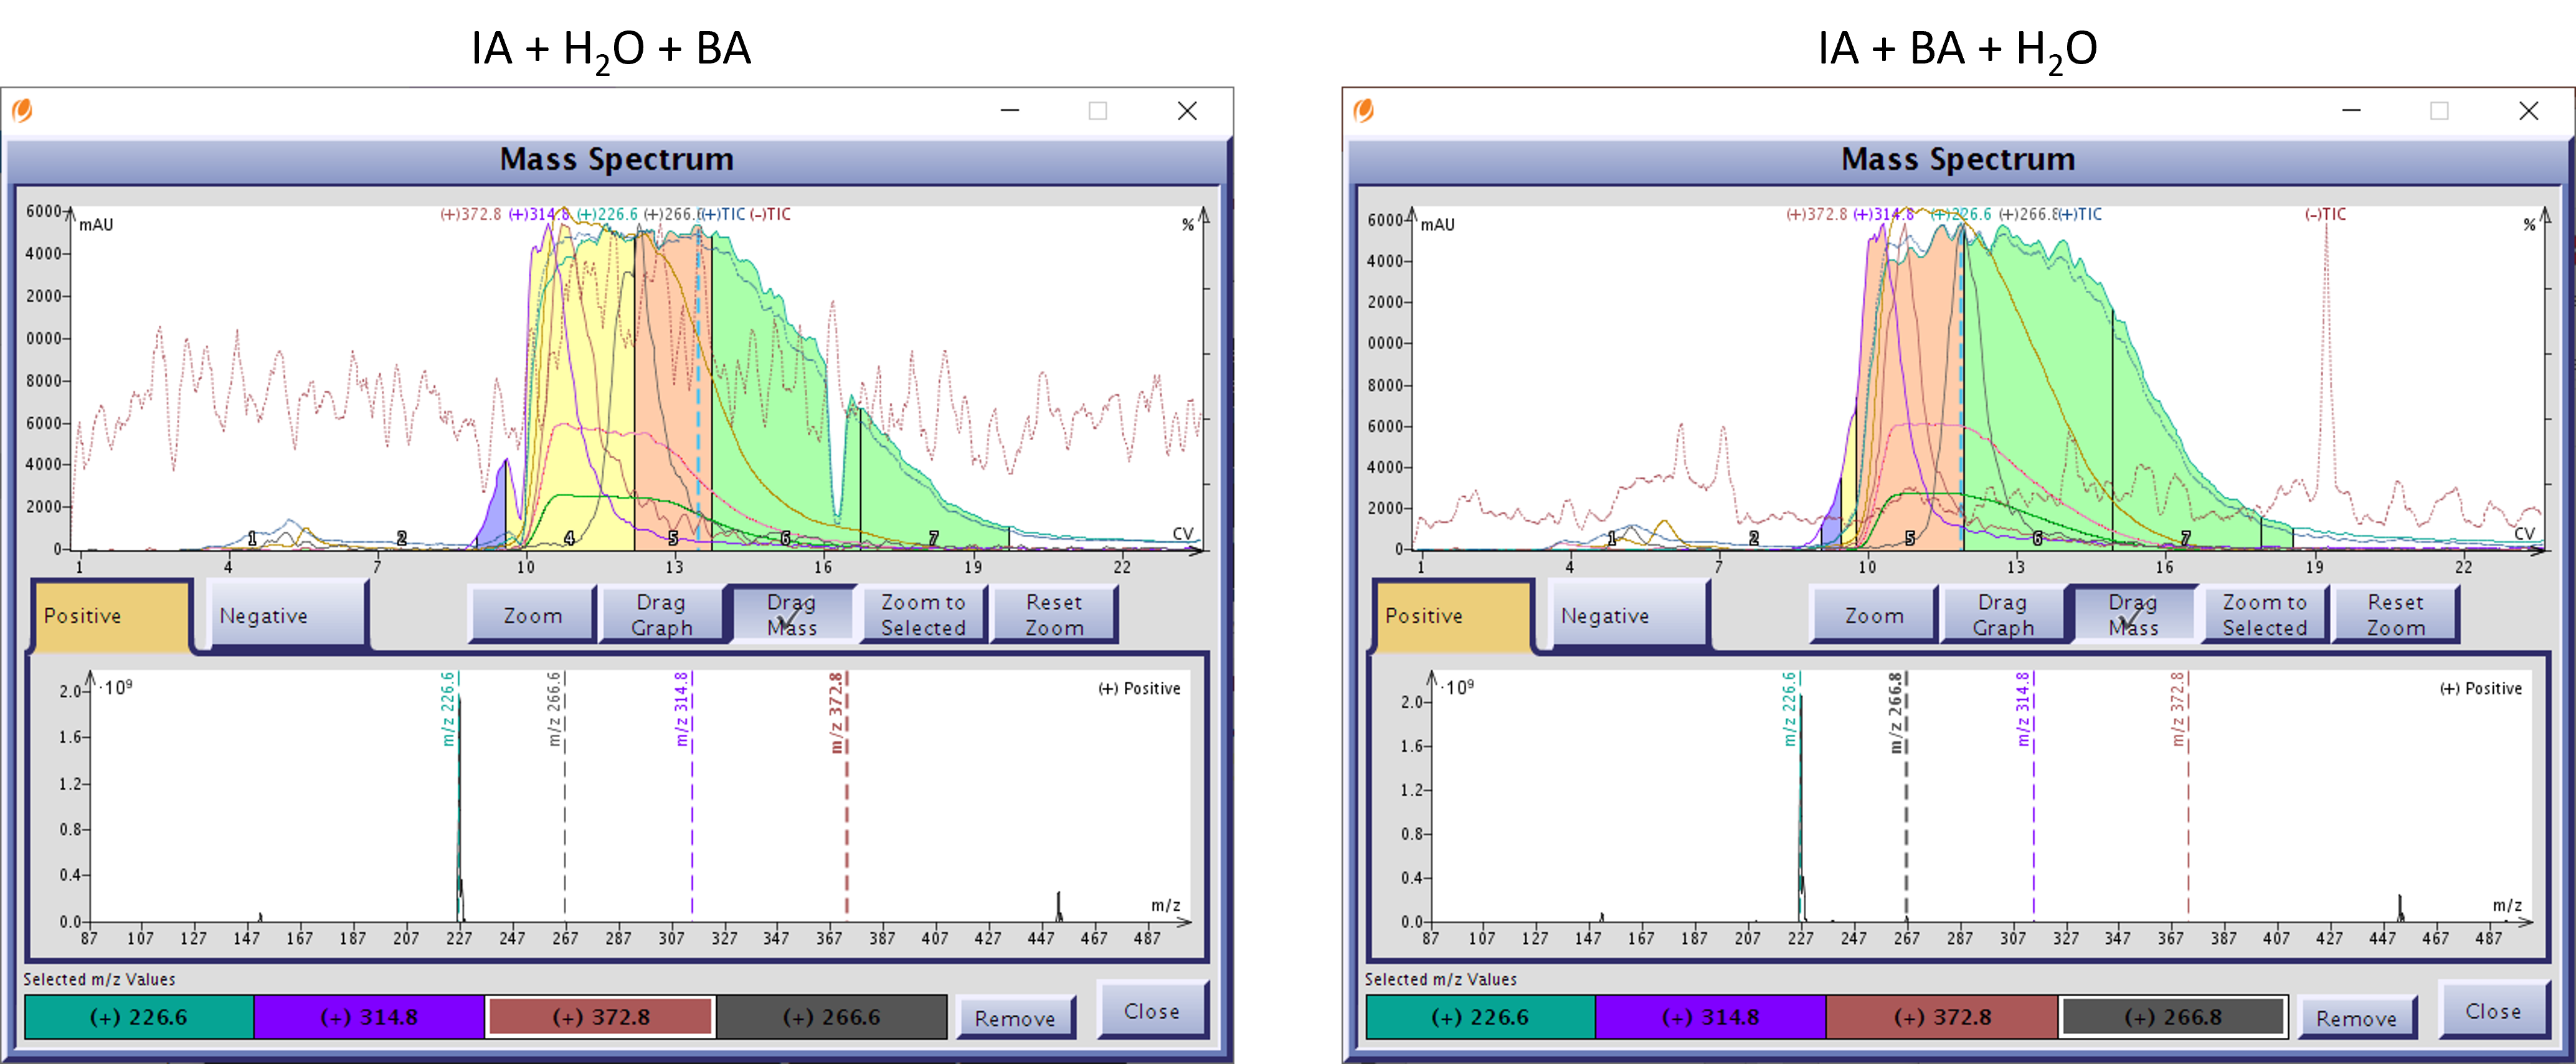Click fraction 6 green region in right chromatogram
Viewport: 2576px width, 1064px height.
click(2038, 390)
